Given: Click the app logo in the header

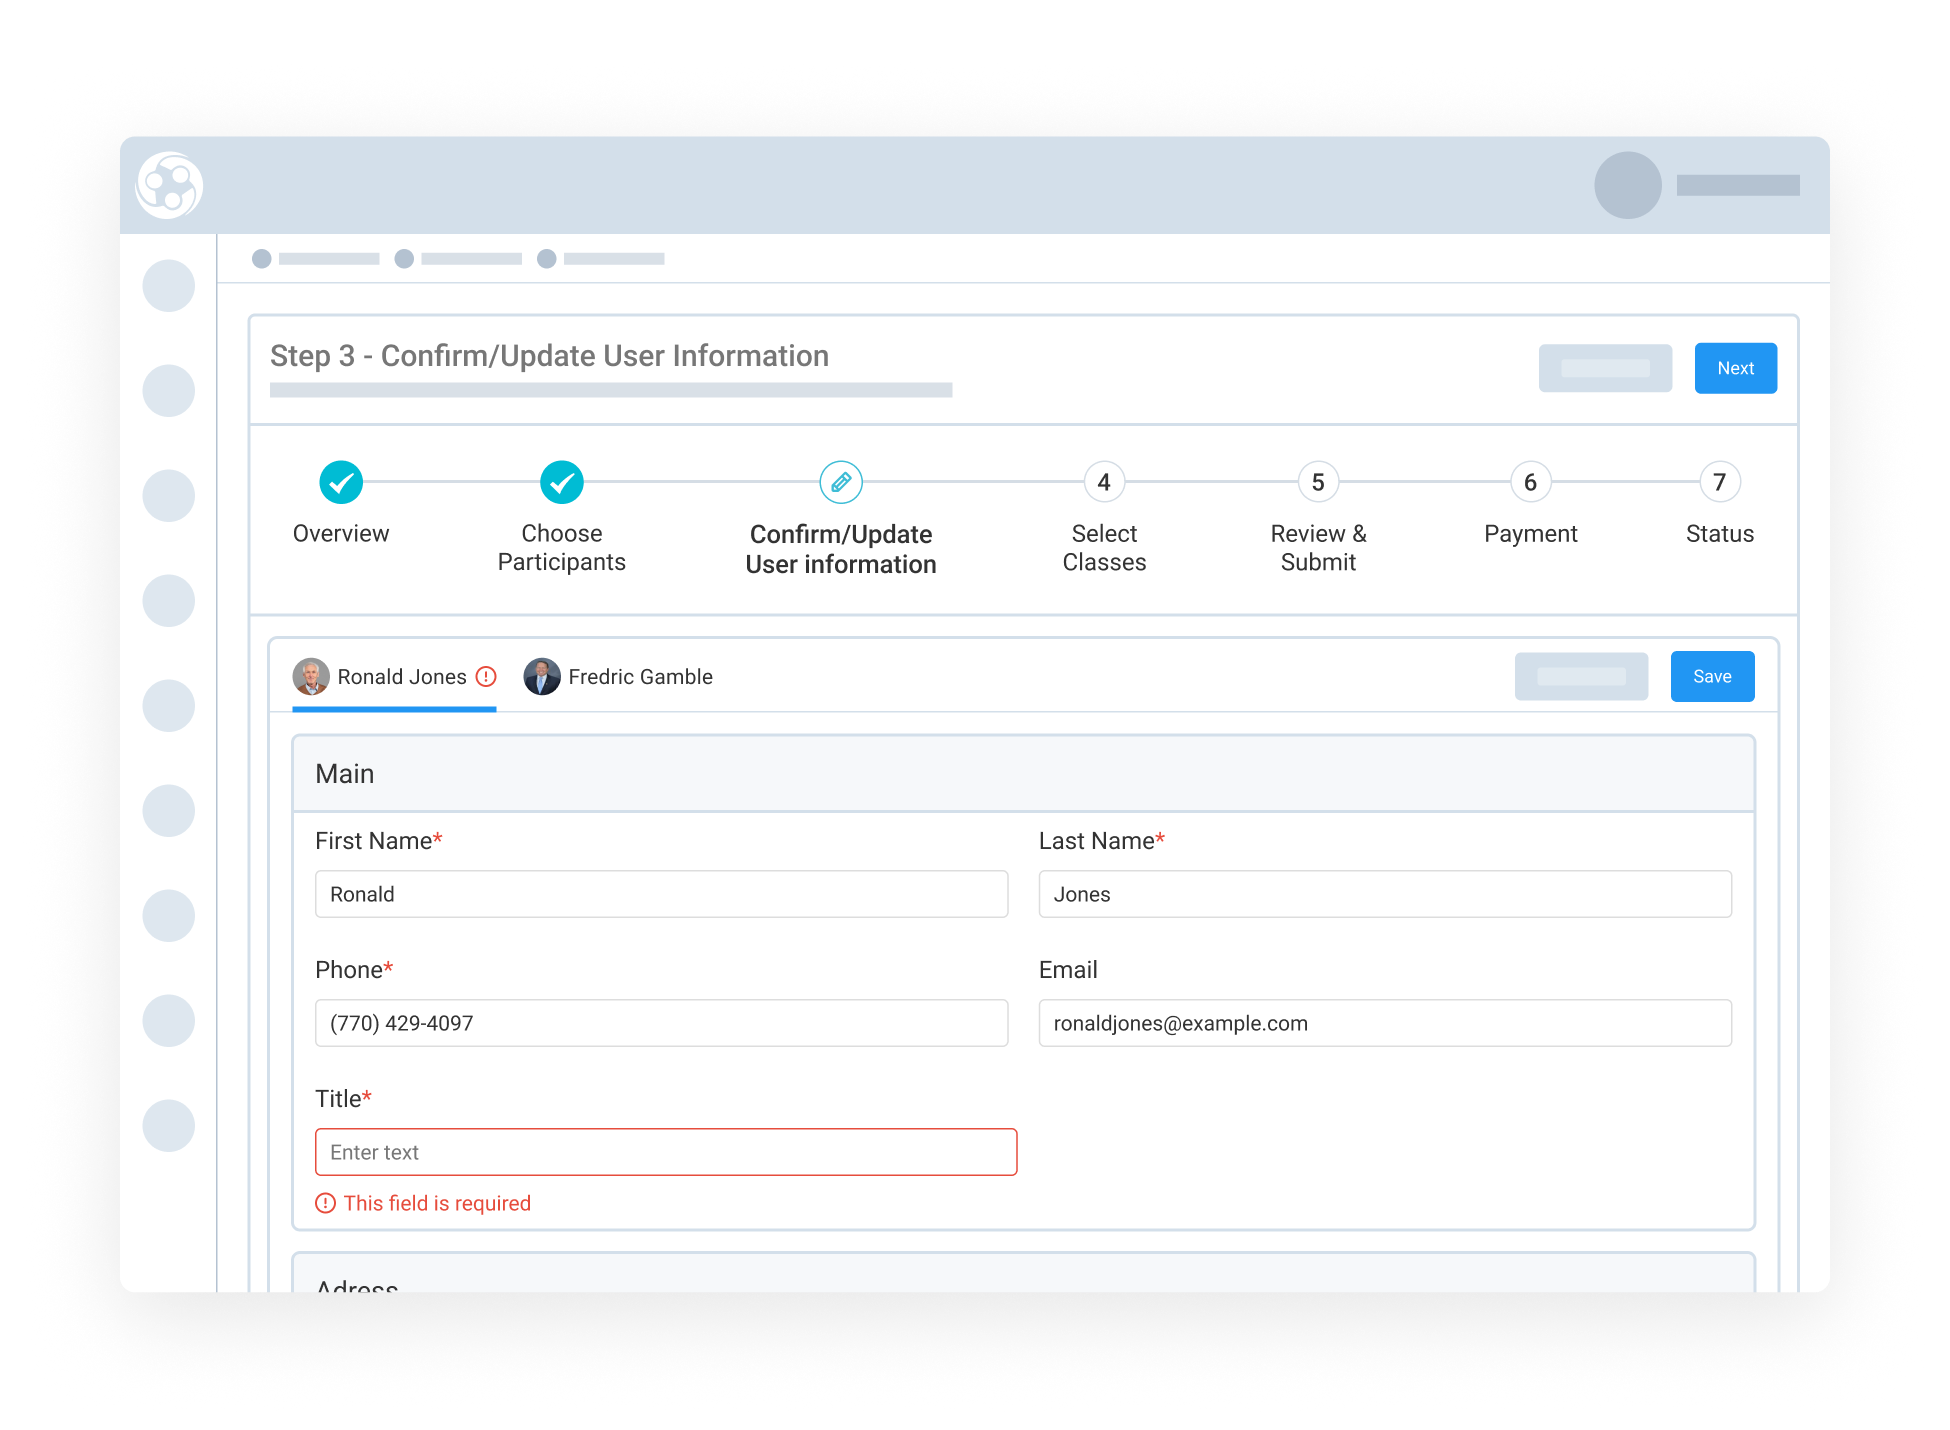Looking at the screenshot, I should pyautogui.click(x=169, y=185).
